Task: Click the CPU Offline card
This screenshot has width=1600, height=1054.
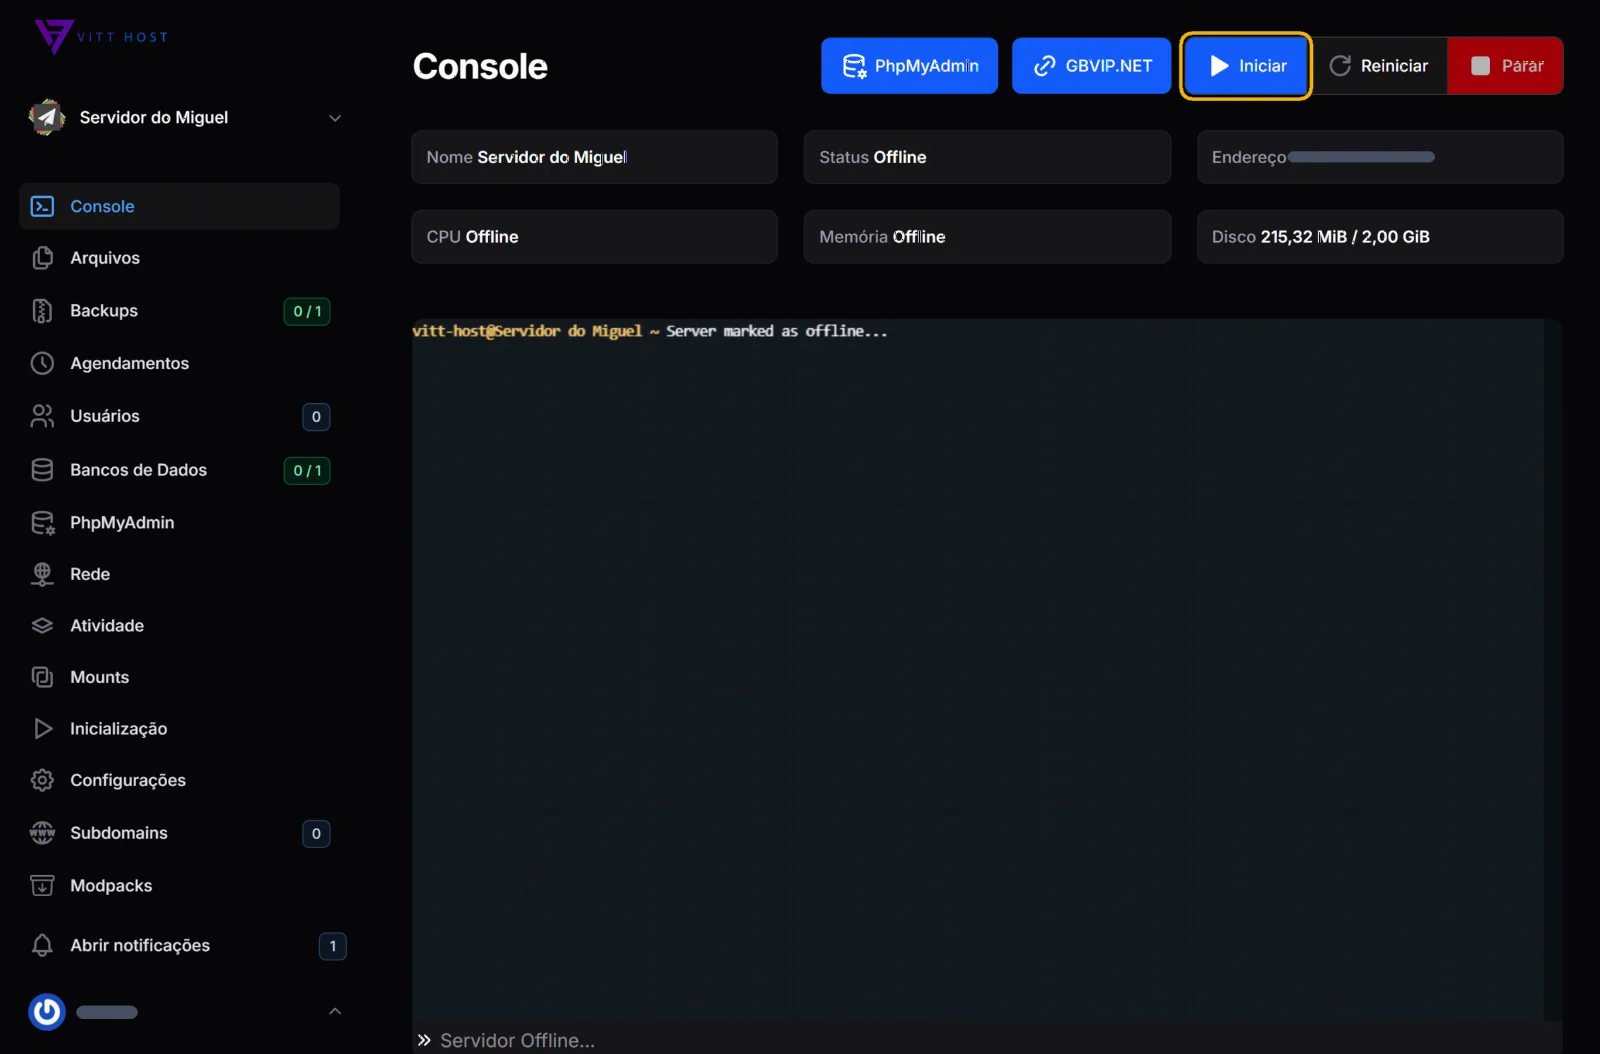Action: point(595,237)
